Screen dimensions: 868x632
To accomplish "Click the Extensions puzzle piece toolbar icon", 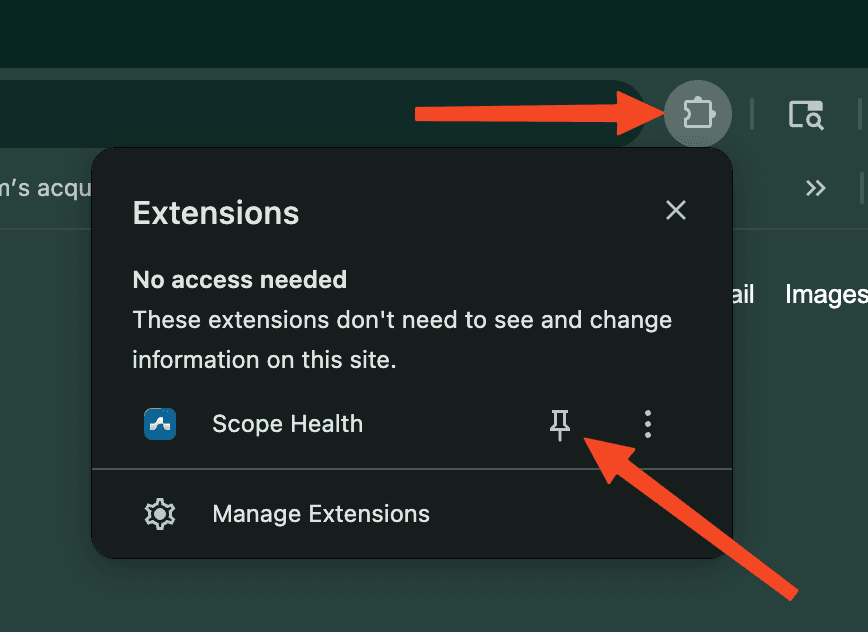I will pos(697,113).
